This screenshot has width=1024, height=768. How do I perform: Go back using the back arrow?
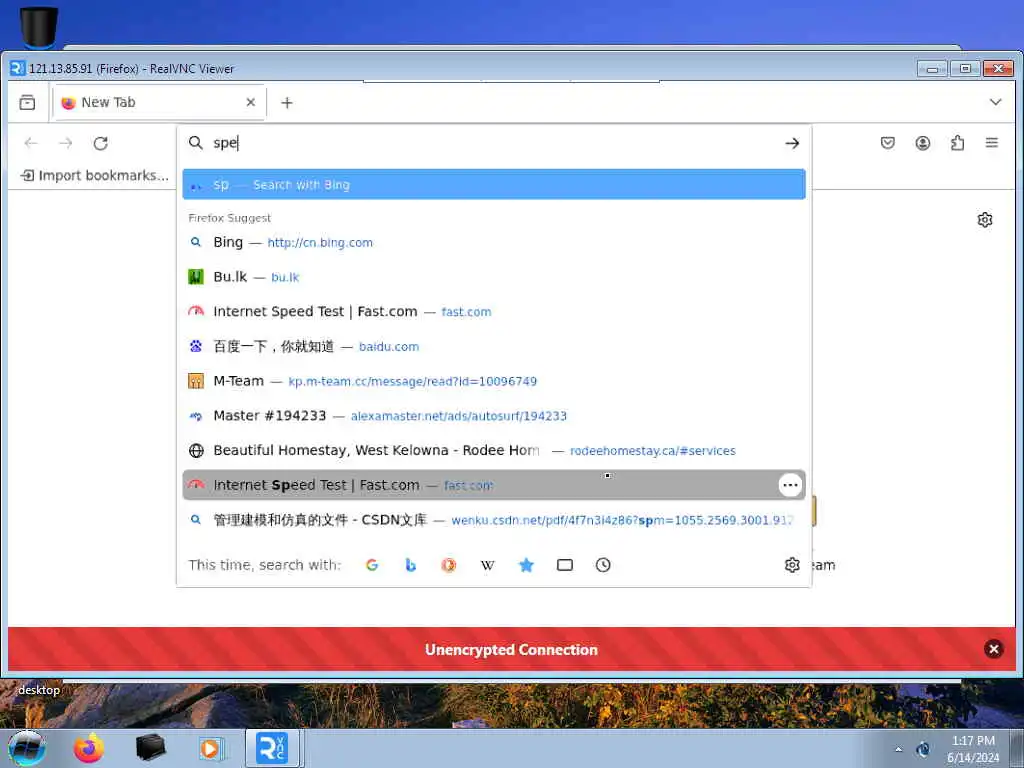coord(31,143)
